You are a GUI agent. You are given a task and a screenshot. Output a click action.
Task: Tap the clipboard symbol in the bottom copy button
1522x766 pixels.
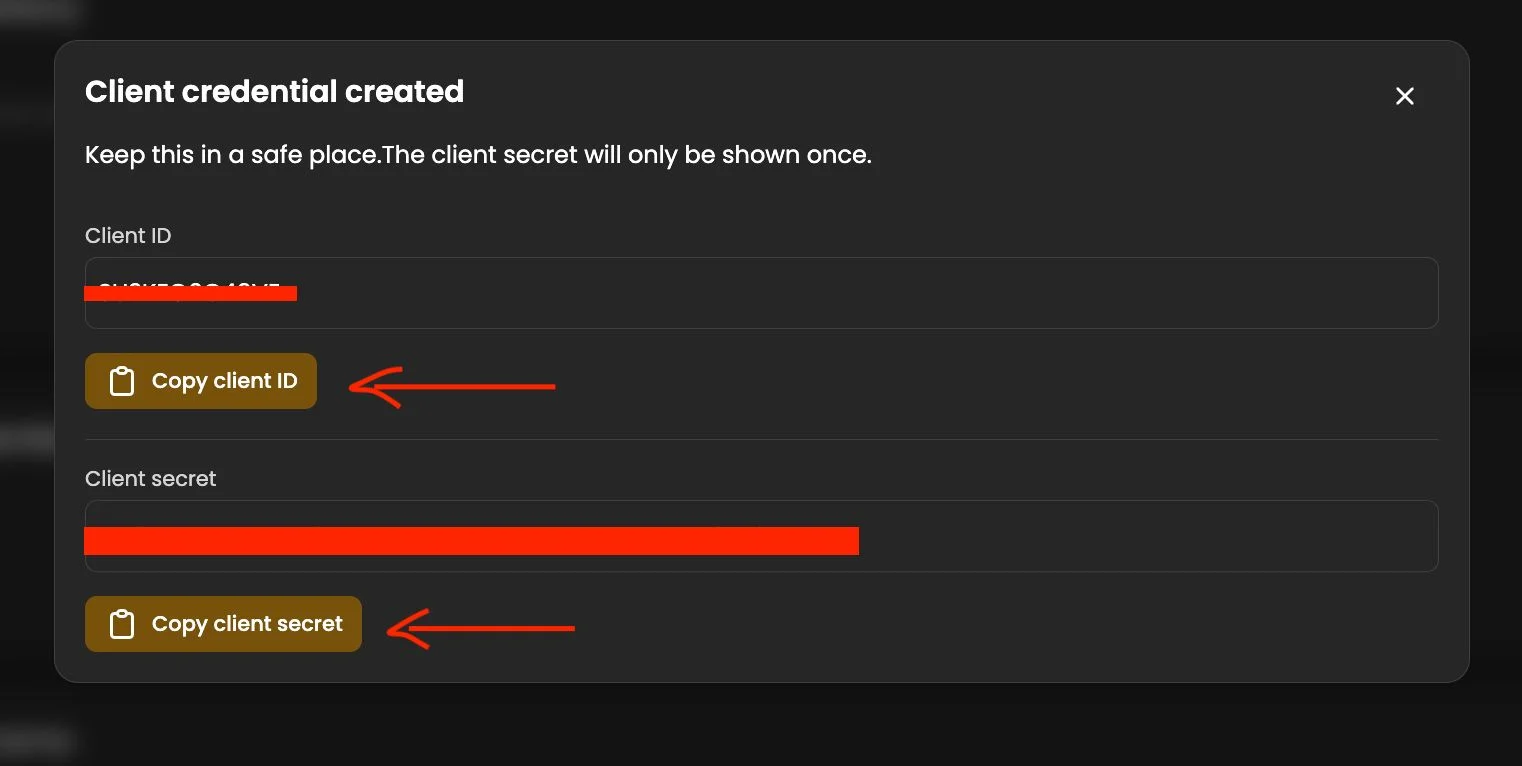(x=121, y=623)
